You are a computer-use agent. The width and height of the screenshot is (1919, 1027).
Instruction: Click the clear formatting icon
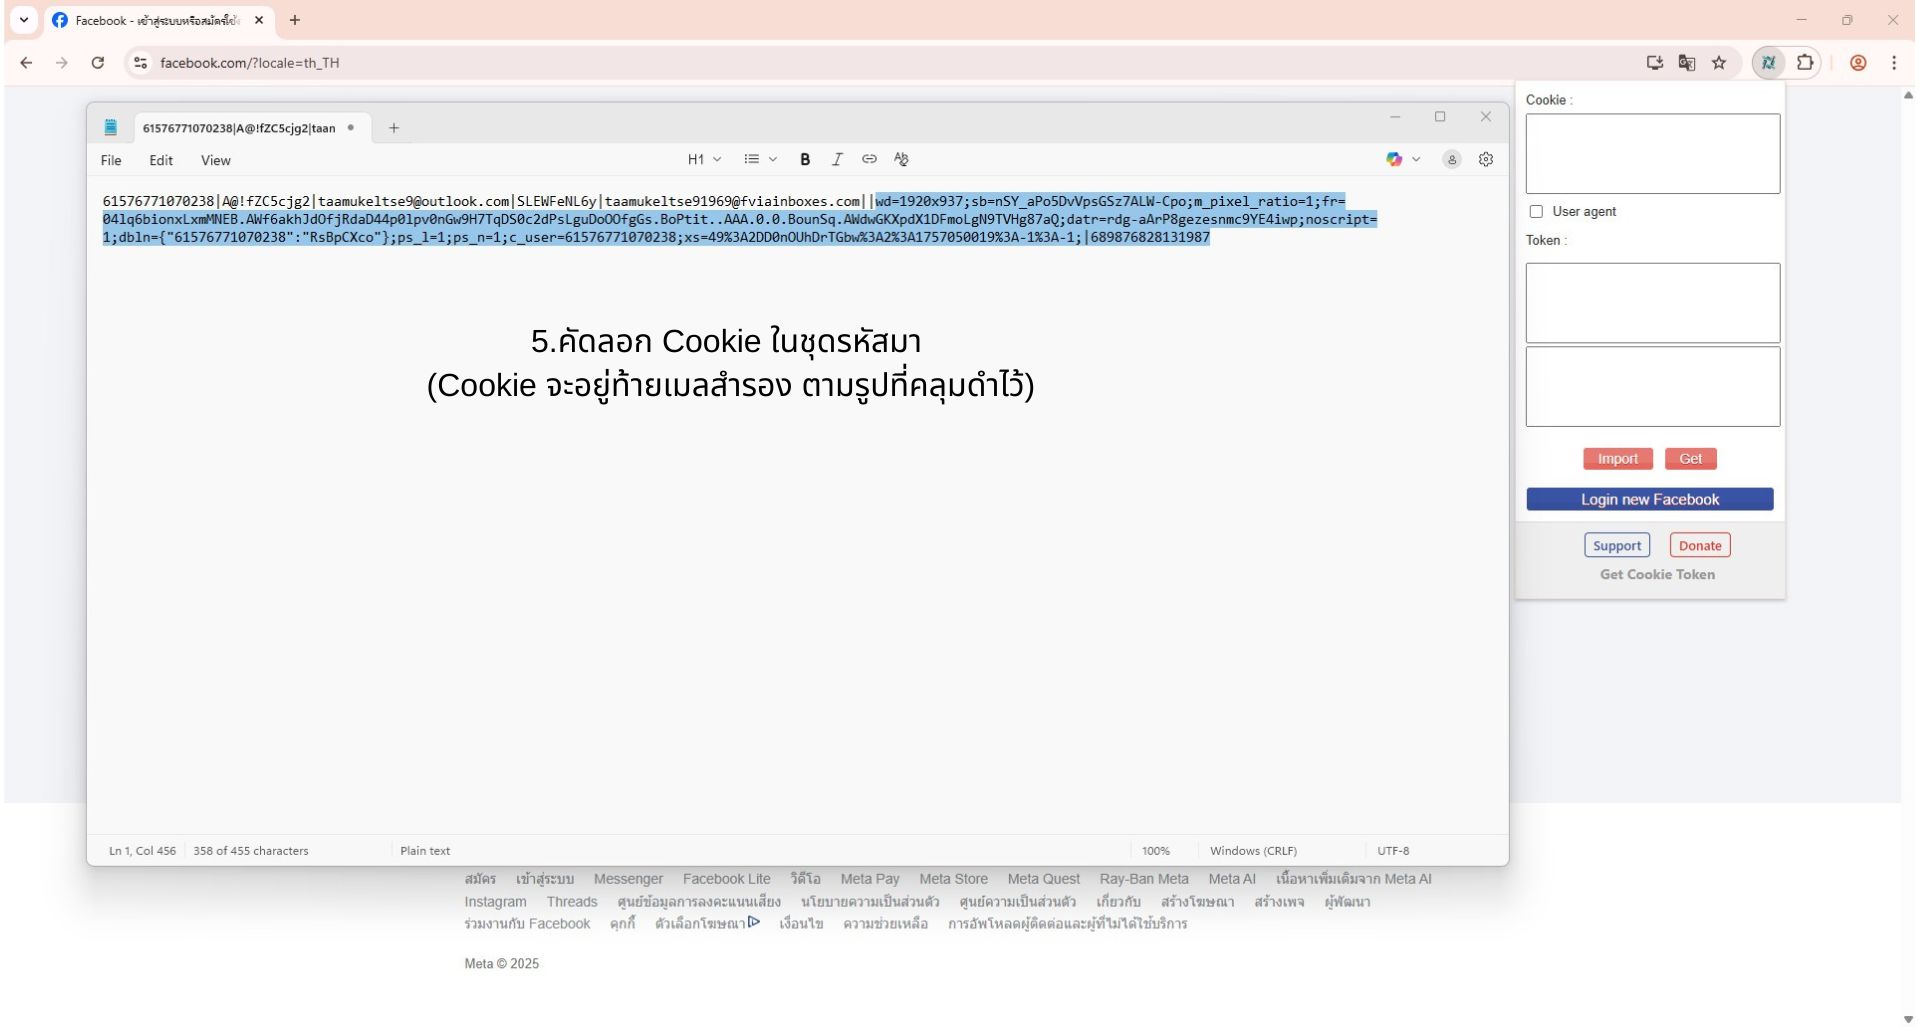tap(901, 160)
